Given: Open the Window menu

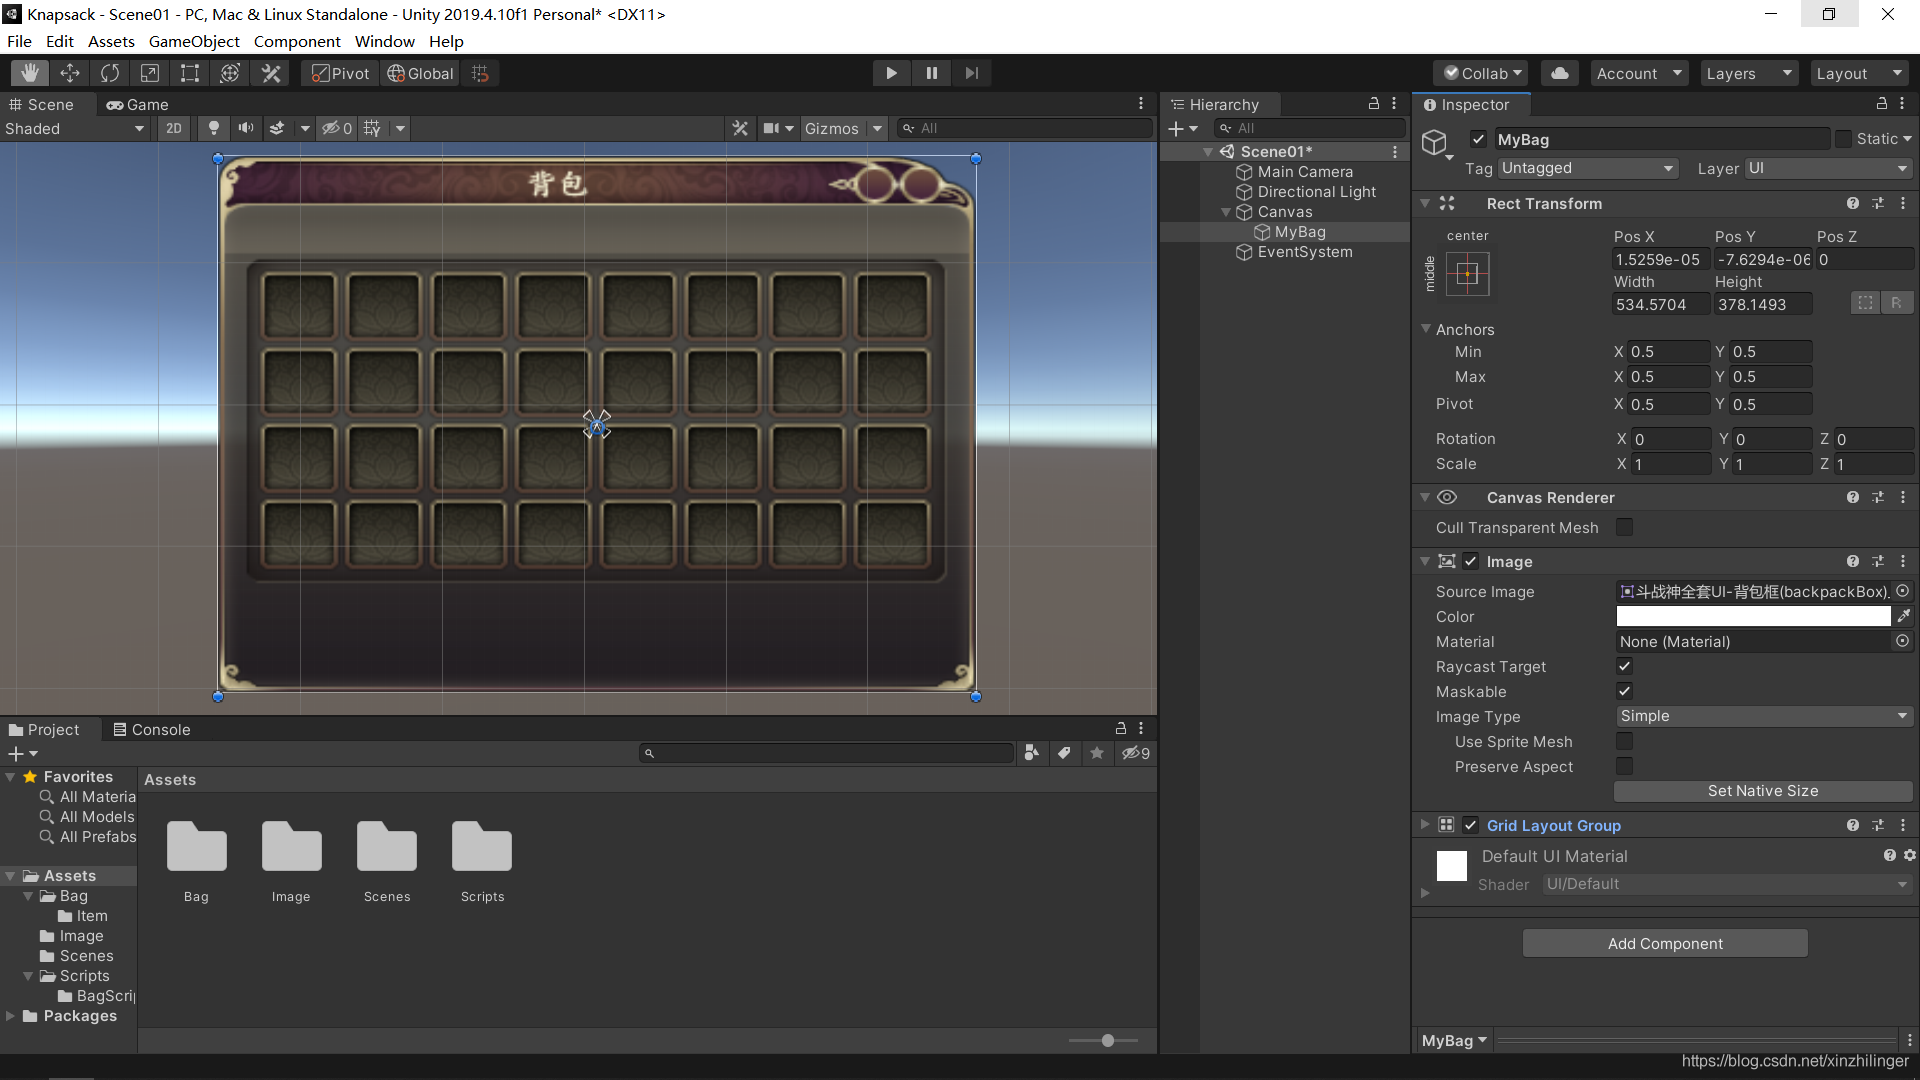Looking at the screenshot, I should [x=384, y=41].
